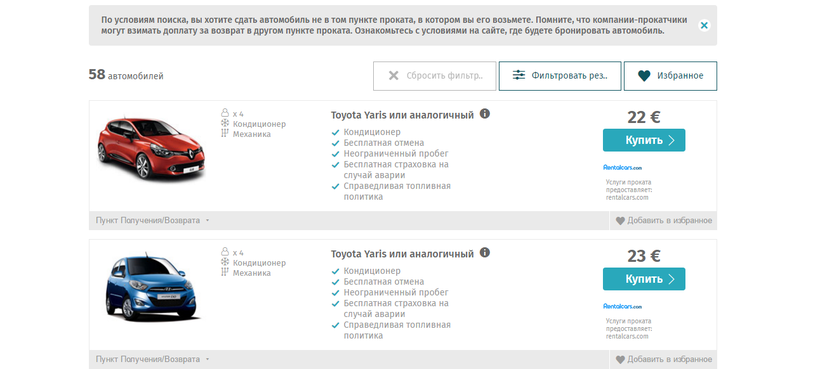Click the title of the 22 € car offer

click(x=402, y=115)
